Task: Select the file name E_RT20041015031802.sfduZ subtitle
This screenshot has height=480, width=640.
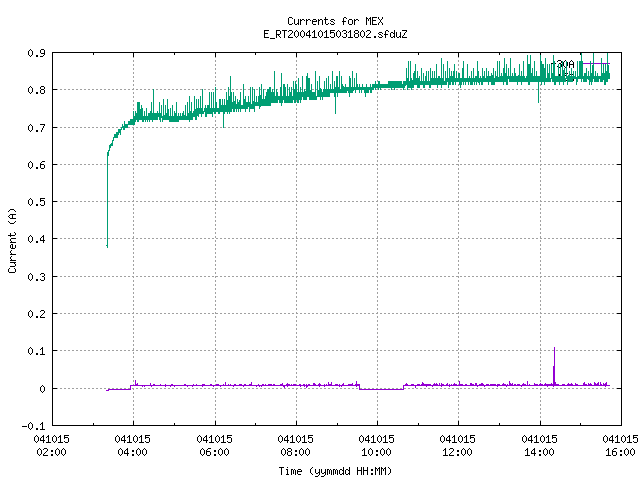Action: [335, 34]
